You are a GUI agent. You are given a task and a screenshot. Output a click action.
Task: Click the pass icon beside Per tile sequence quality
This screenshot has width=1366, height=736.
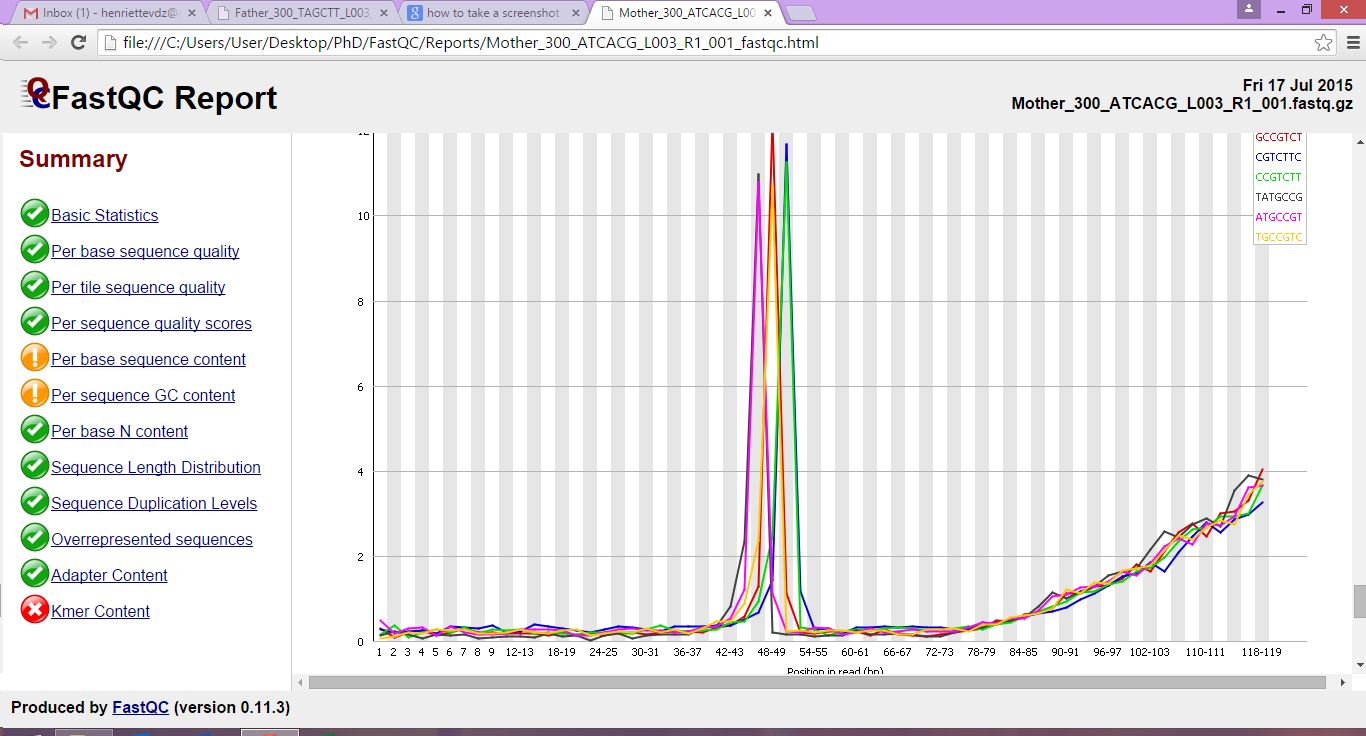point(35,286)
